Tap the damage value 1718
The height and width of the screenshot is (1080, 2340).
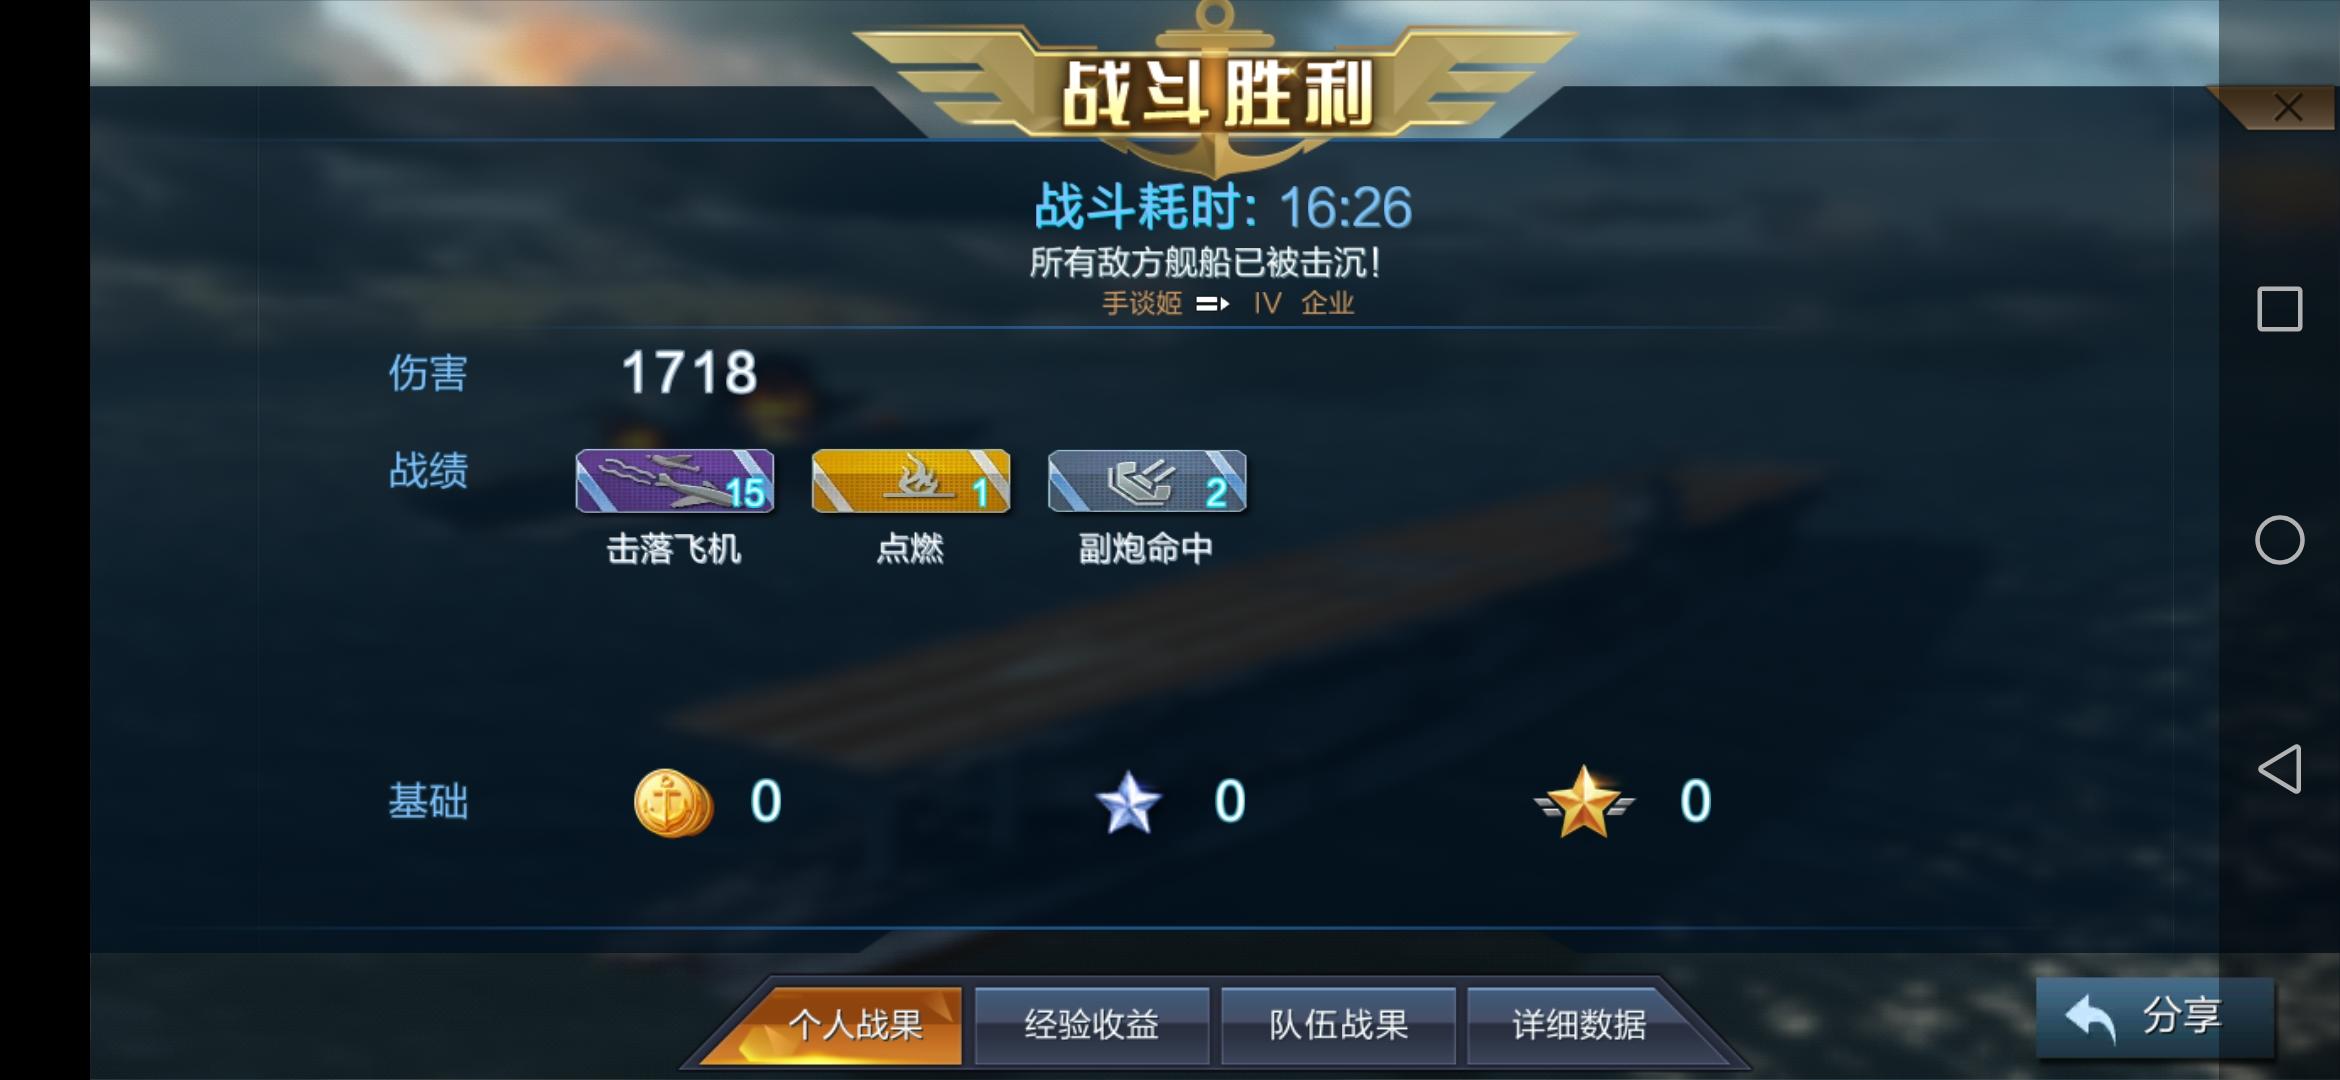[x=689, y=373]
